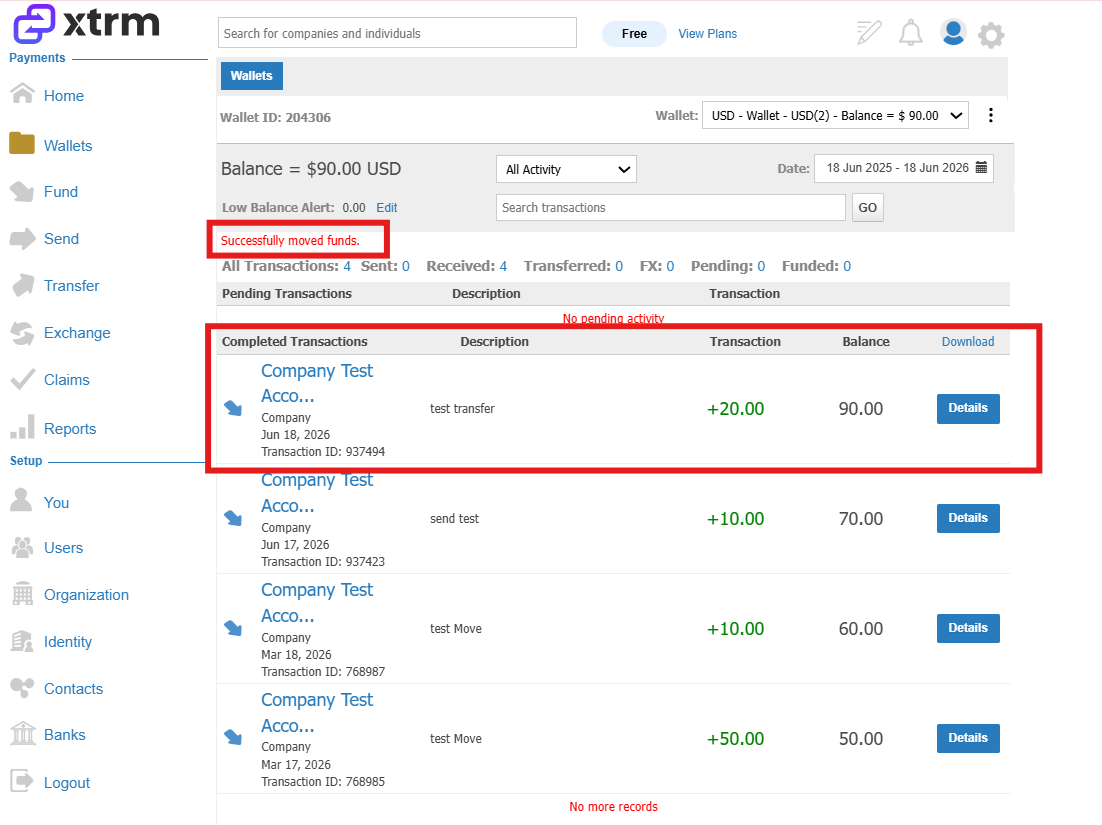Open the wallet three-dot options menu
1102x825 pixels.
pyautogui.click(x=990, y=115)
